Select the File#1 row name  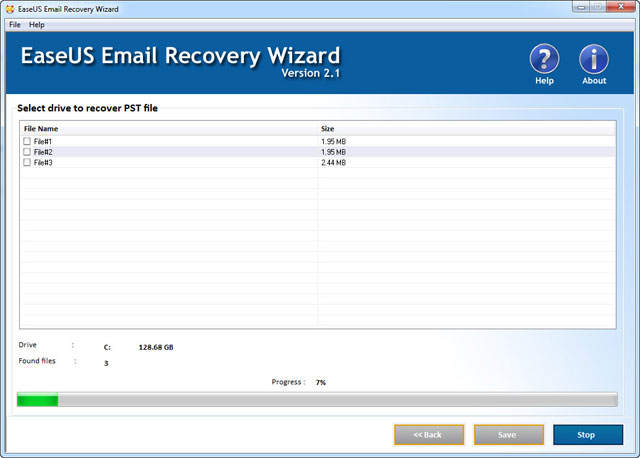(x=43, y=142)
